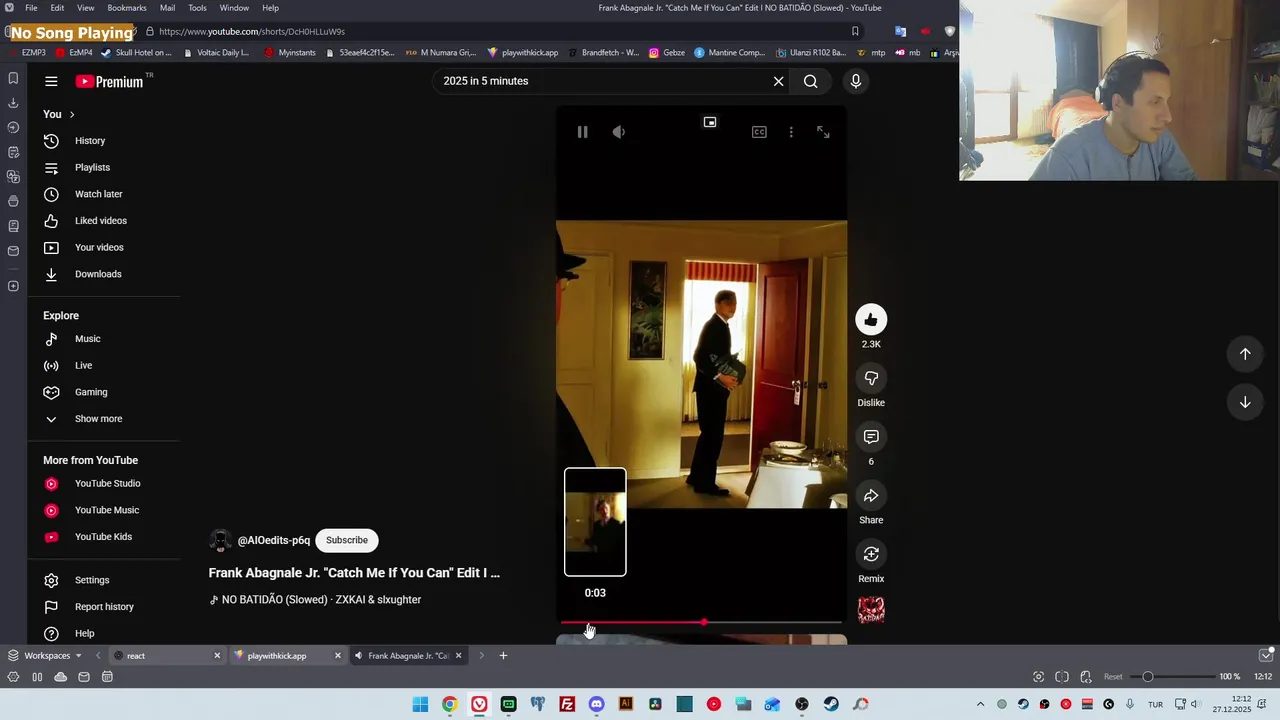Open Steam from the Windows taskbar
Viewport: 1280px width, 720px height.
click(x=831, y=704)
